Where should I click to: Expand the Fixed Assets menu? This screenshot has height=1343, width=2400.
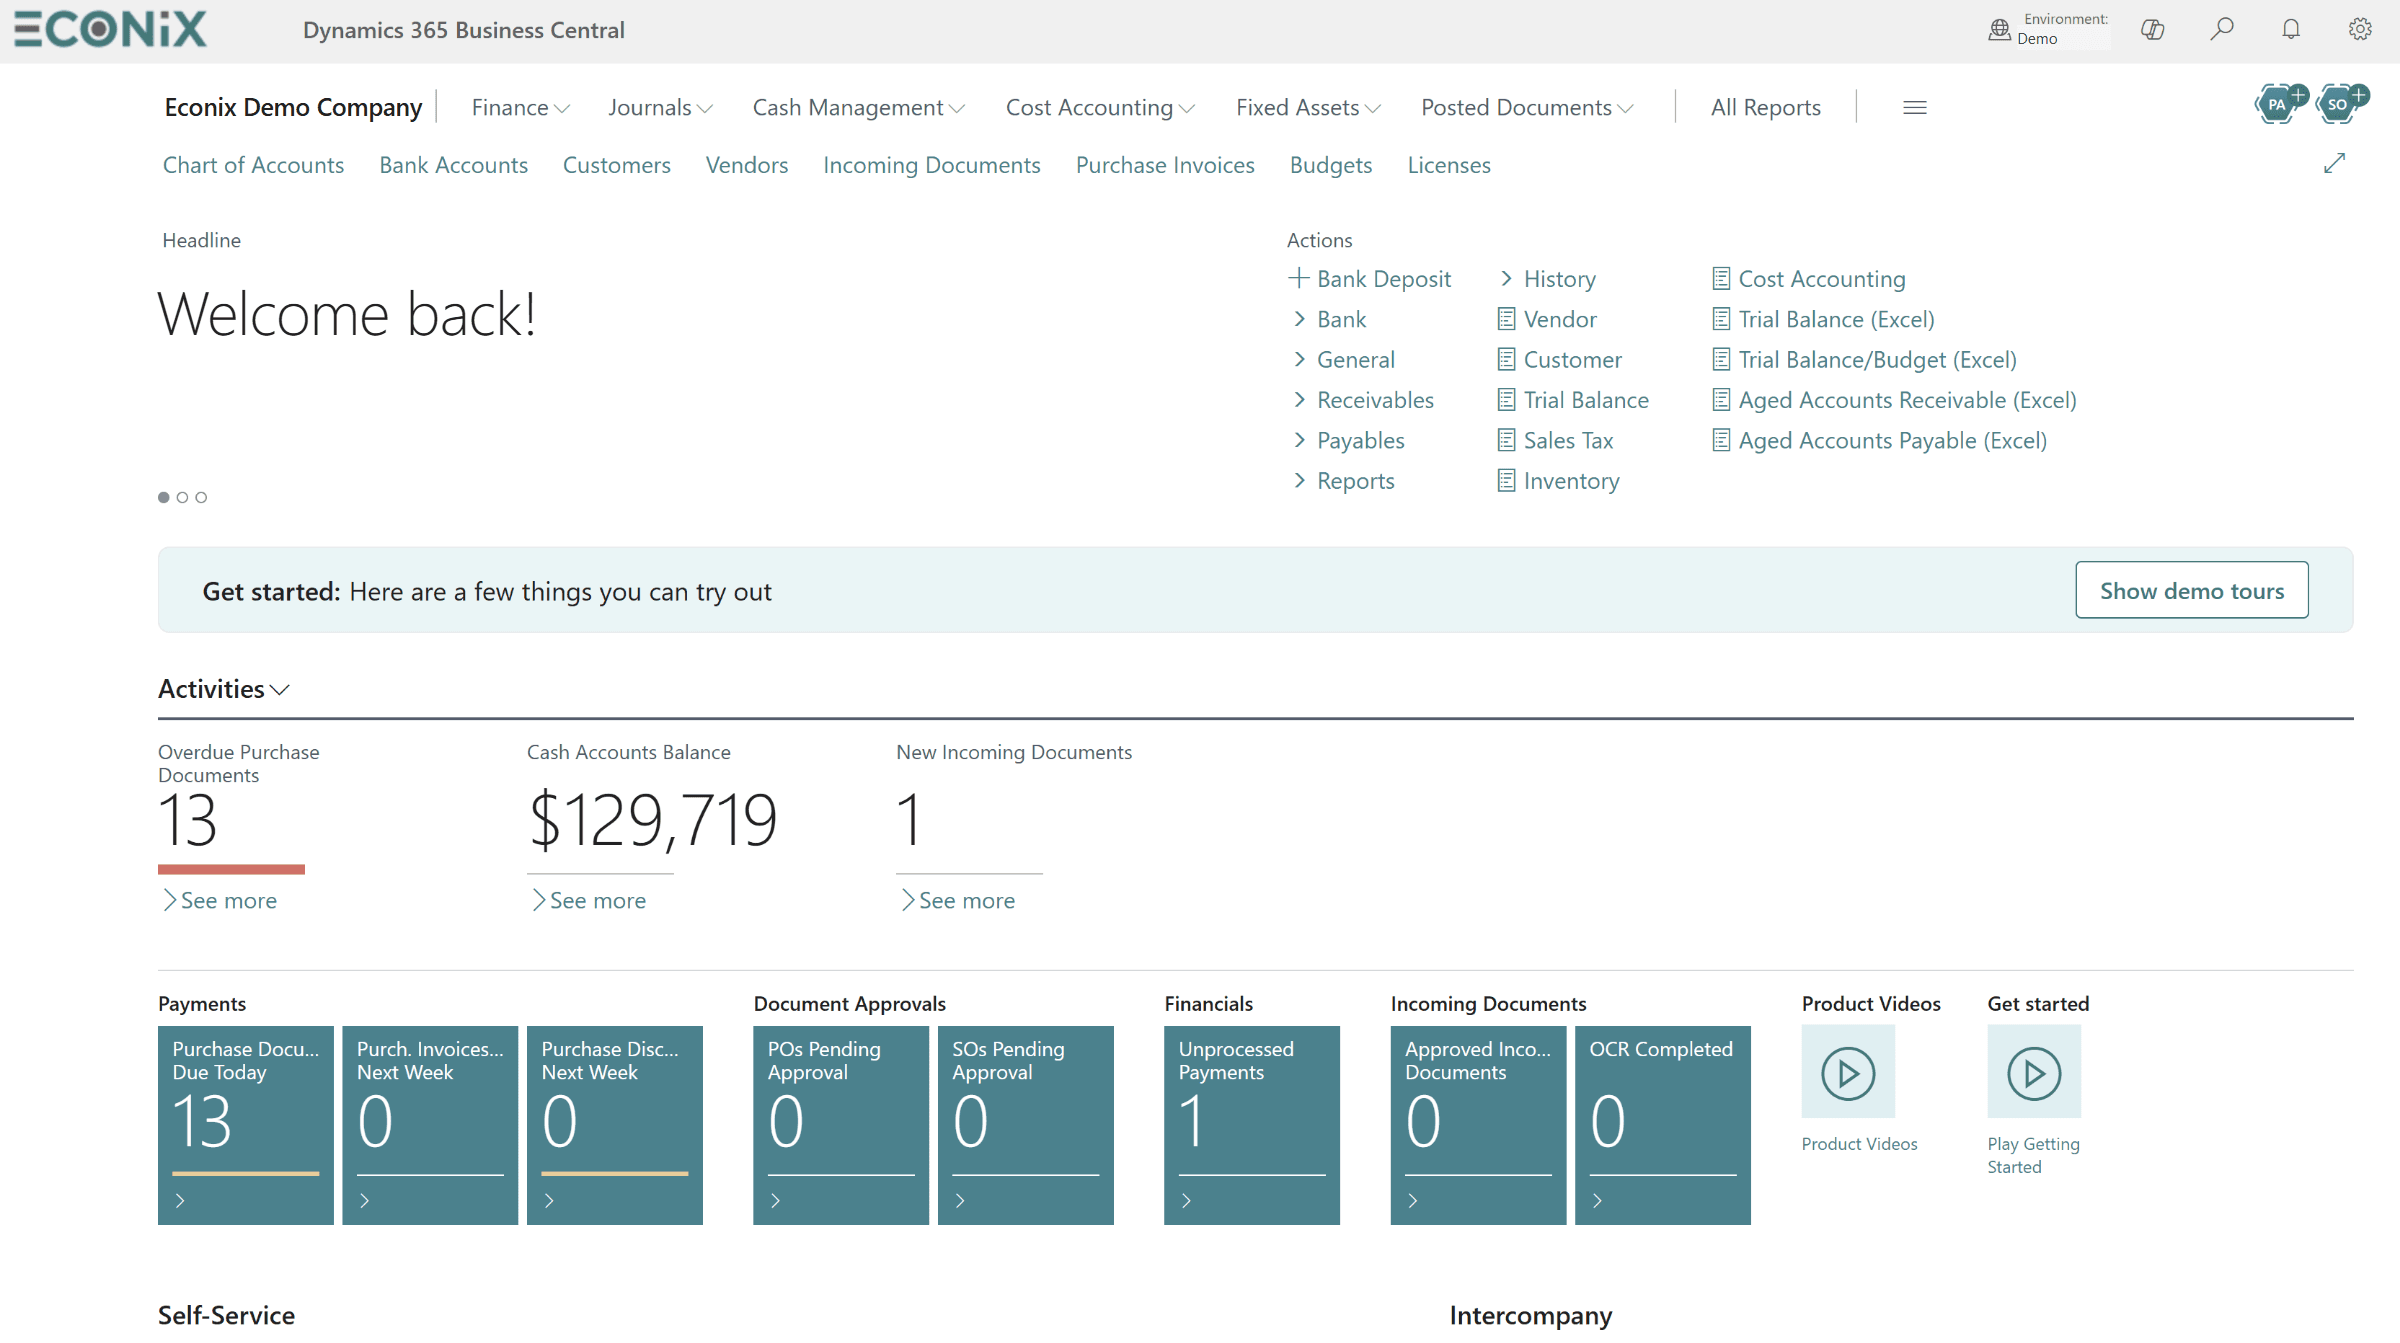pos(1308,107)
